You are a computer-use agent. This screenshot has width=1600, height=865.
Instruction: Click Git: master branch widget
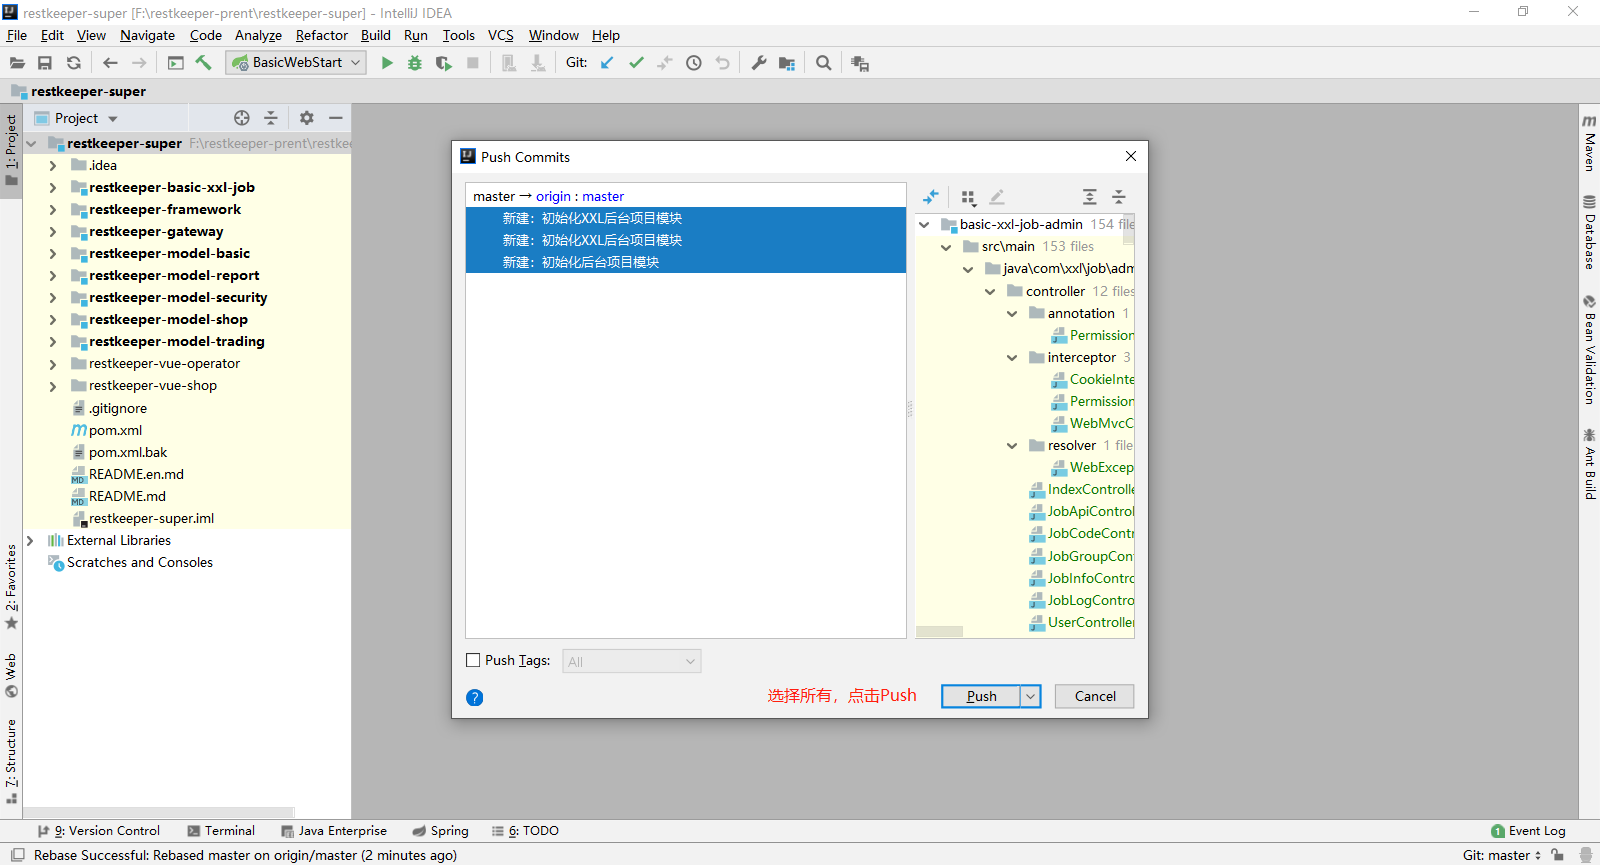pyautogui.click(x=1502, y=855)
